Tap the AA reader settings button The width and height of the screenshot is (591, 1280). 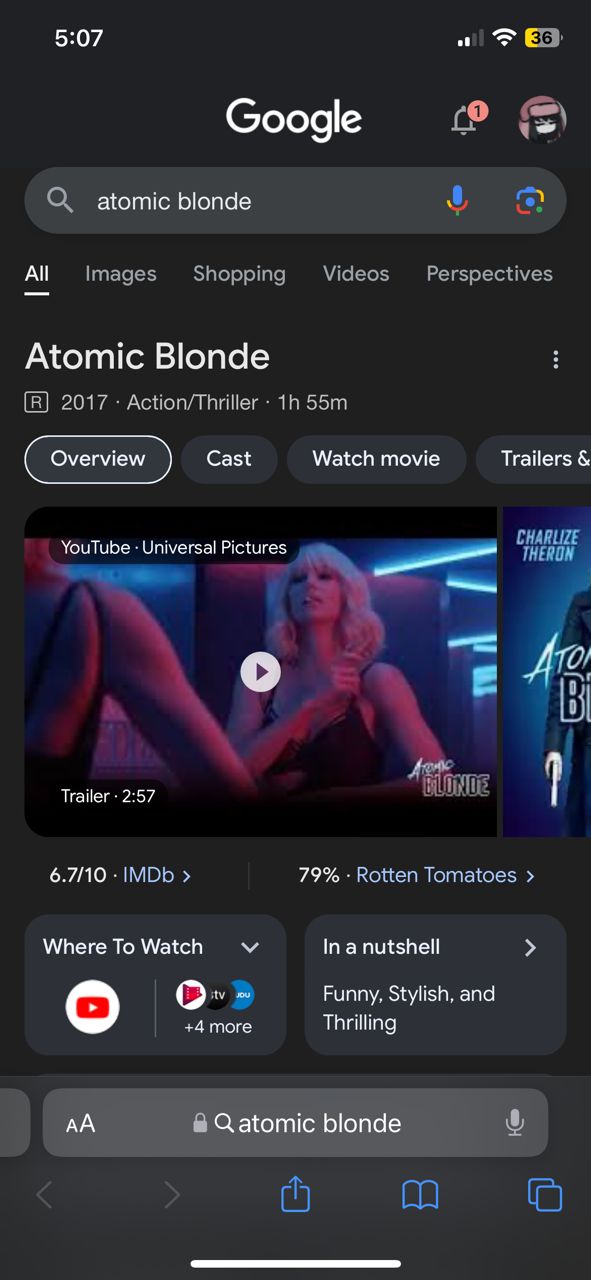(x=80, y=1123)
